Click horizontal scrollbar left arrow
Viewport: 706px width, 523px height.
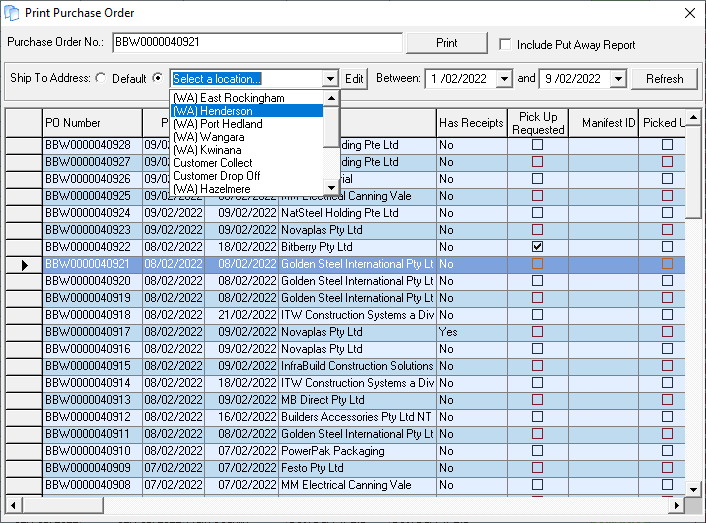point(14,505)
